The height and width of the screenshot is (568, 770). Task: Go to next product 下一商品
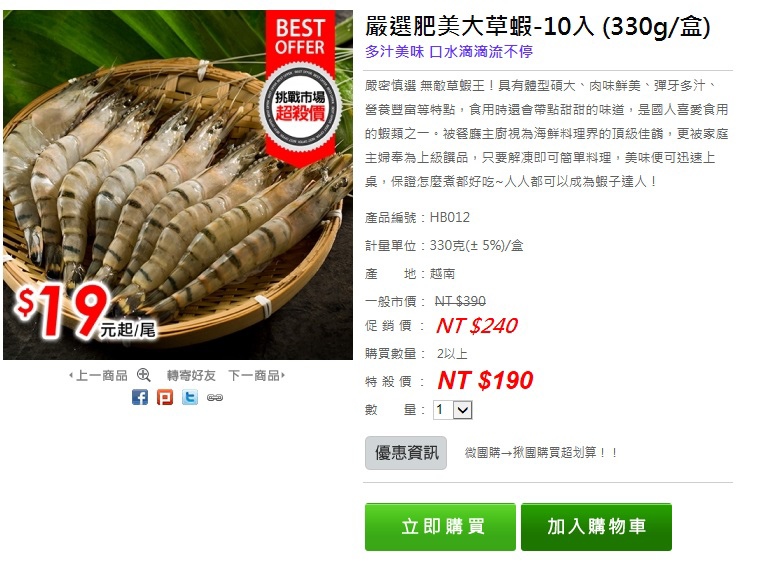coord(256,376)
